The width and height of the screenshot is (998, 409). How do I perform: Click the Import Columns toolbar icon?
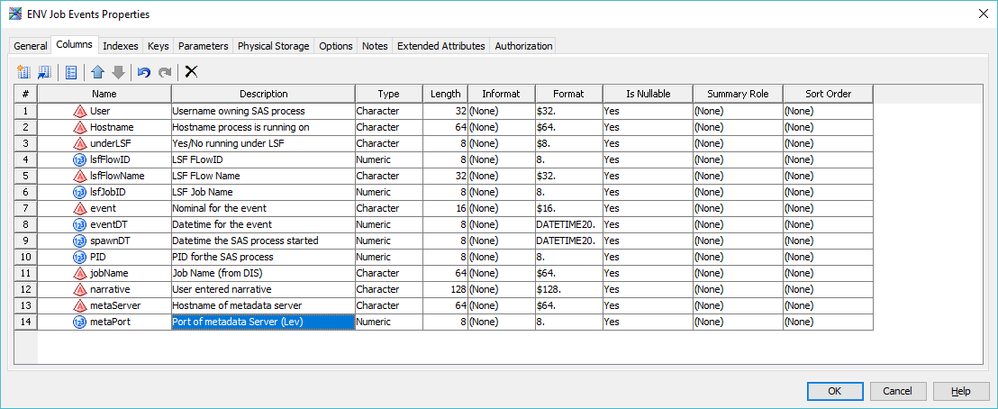(44, 72)
